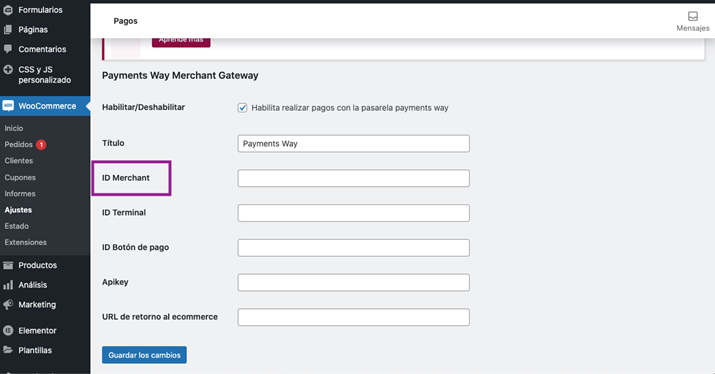The height and width of the screenshot is (374, 715).
Task: Click Guardar los cambios button
Action: click(x=144, y=355)
